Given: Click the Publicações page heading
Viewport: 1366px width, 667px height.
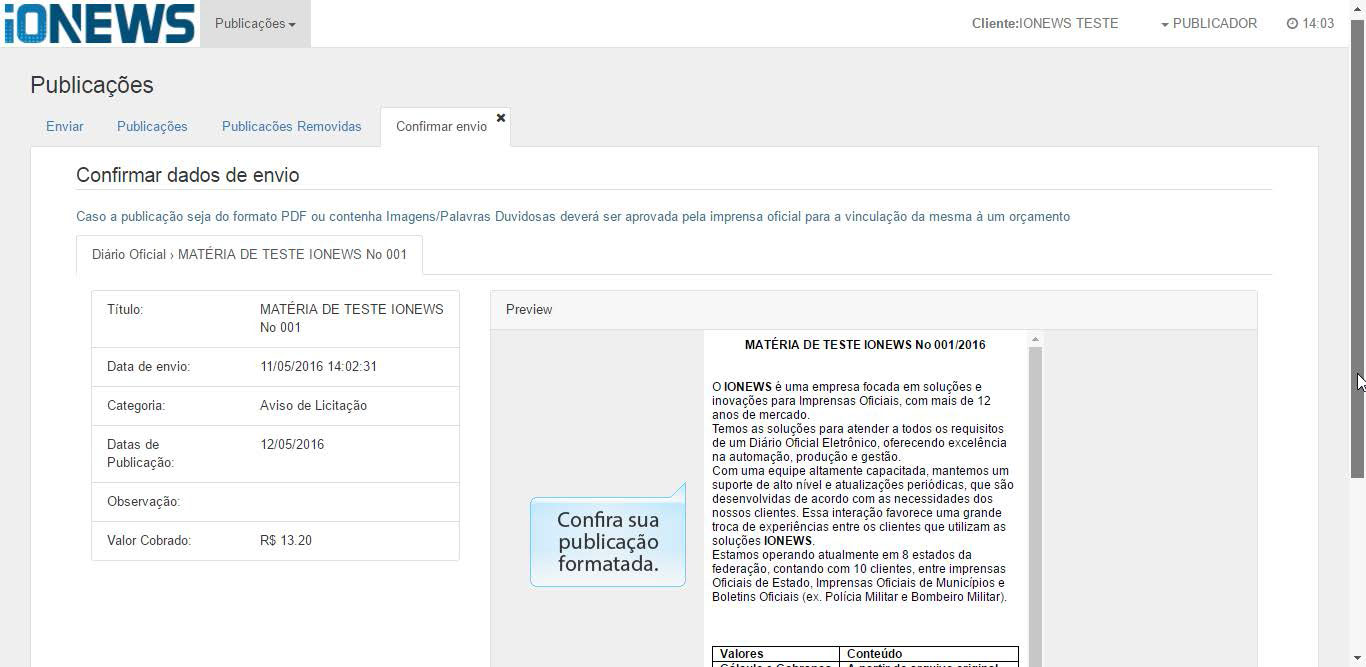Looking at the screenshot, I should point(92,85).
